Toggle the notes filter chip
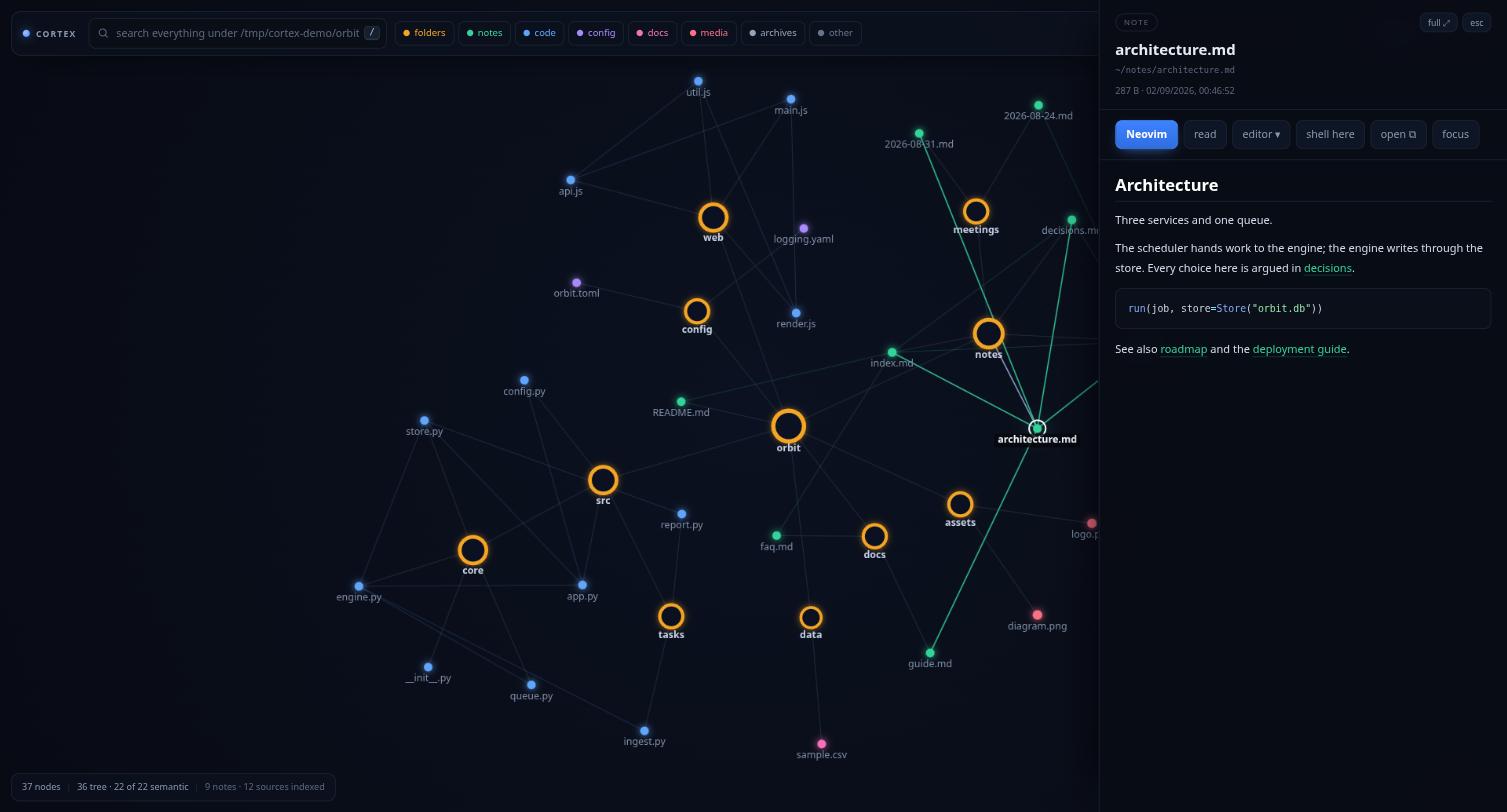This screenshot has width=1507, height=812. point(485,33)
